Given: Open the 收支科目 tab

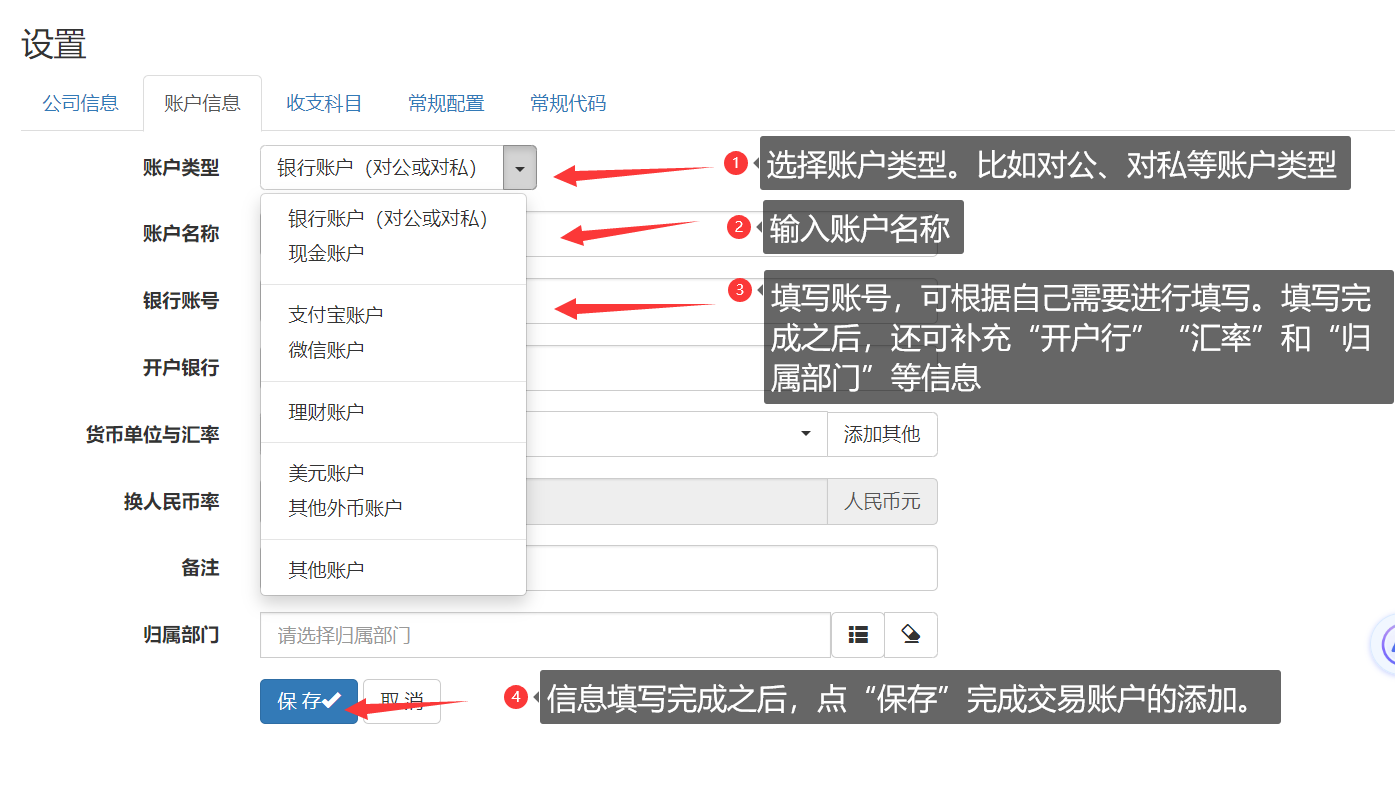Looking at the screenshot, I should point(324,103).
